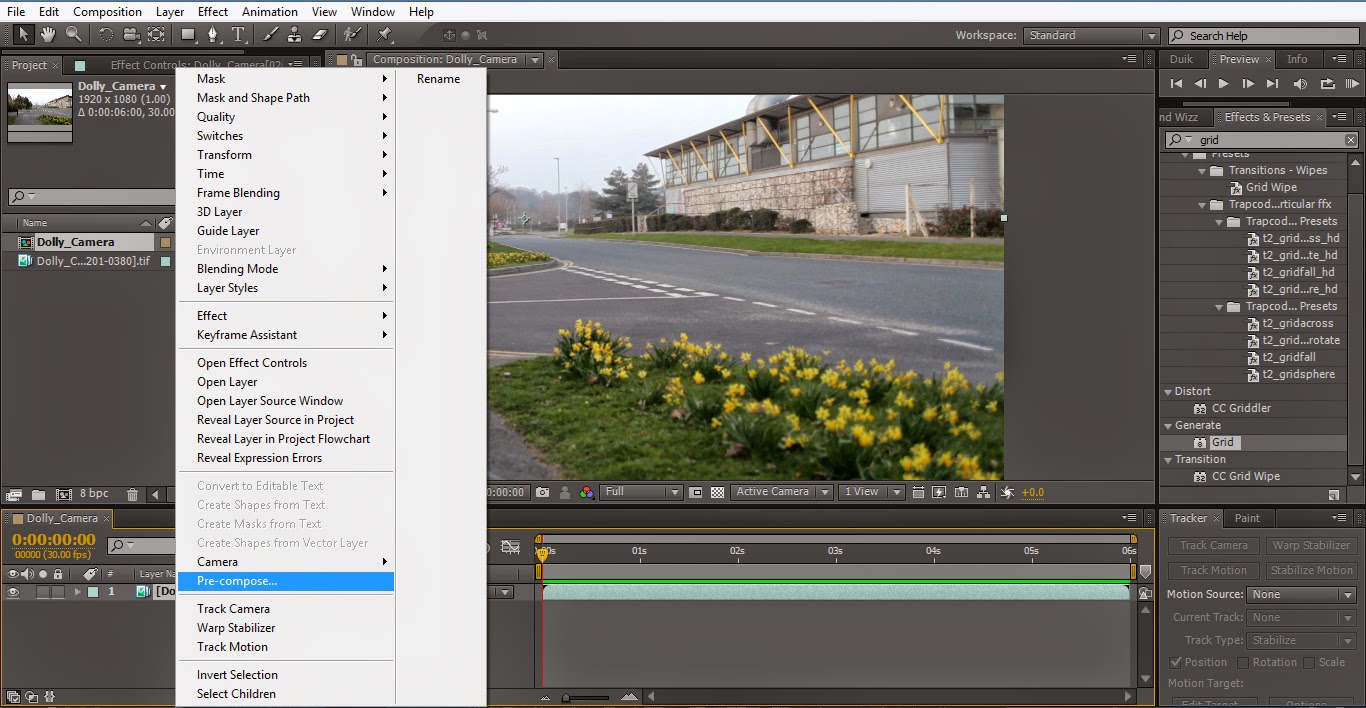Viewport: 1366px width, 708px height.
Task: Click the timeline zoom slider handle
Action: (566, 697)
